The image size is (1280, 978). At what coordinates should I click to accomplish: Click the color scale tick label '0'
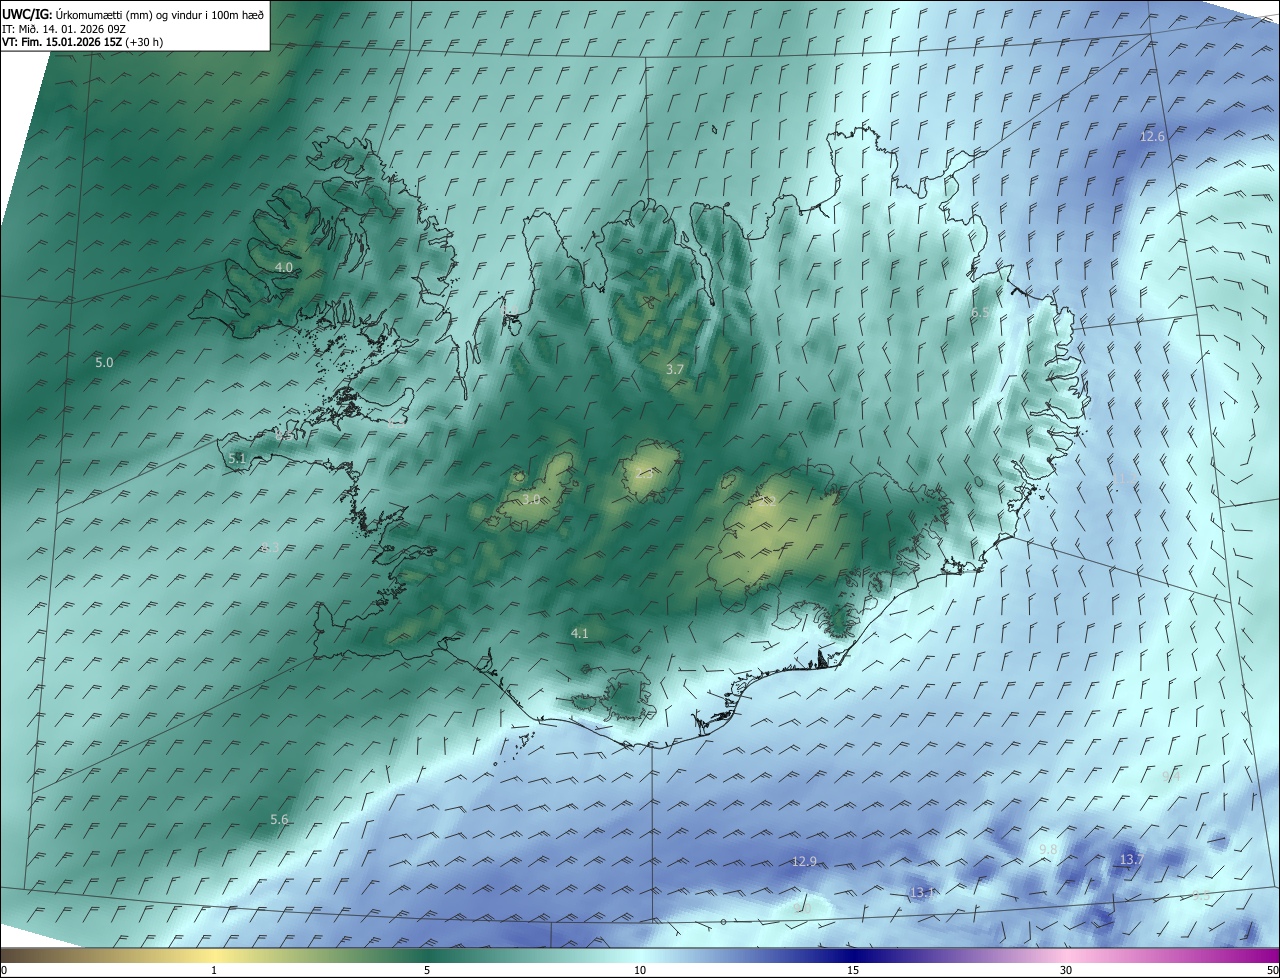[x=4, y=970]
